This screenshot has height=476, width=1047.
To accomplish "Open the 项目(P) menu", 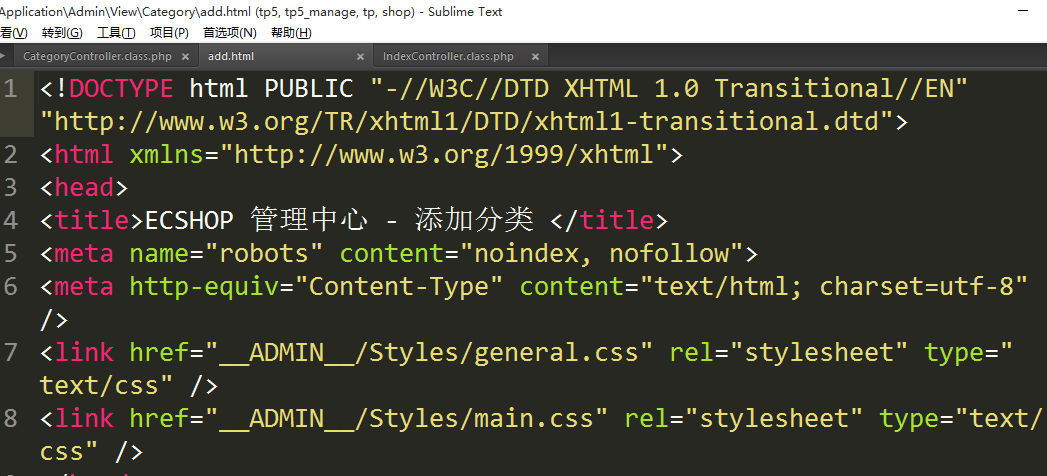I will tap(169, 33).
